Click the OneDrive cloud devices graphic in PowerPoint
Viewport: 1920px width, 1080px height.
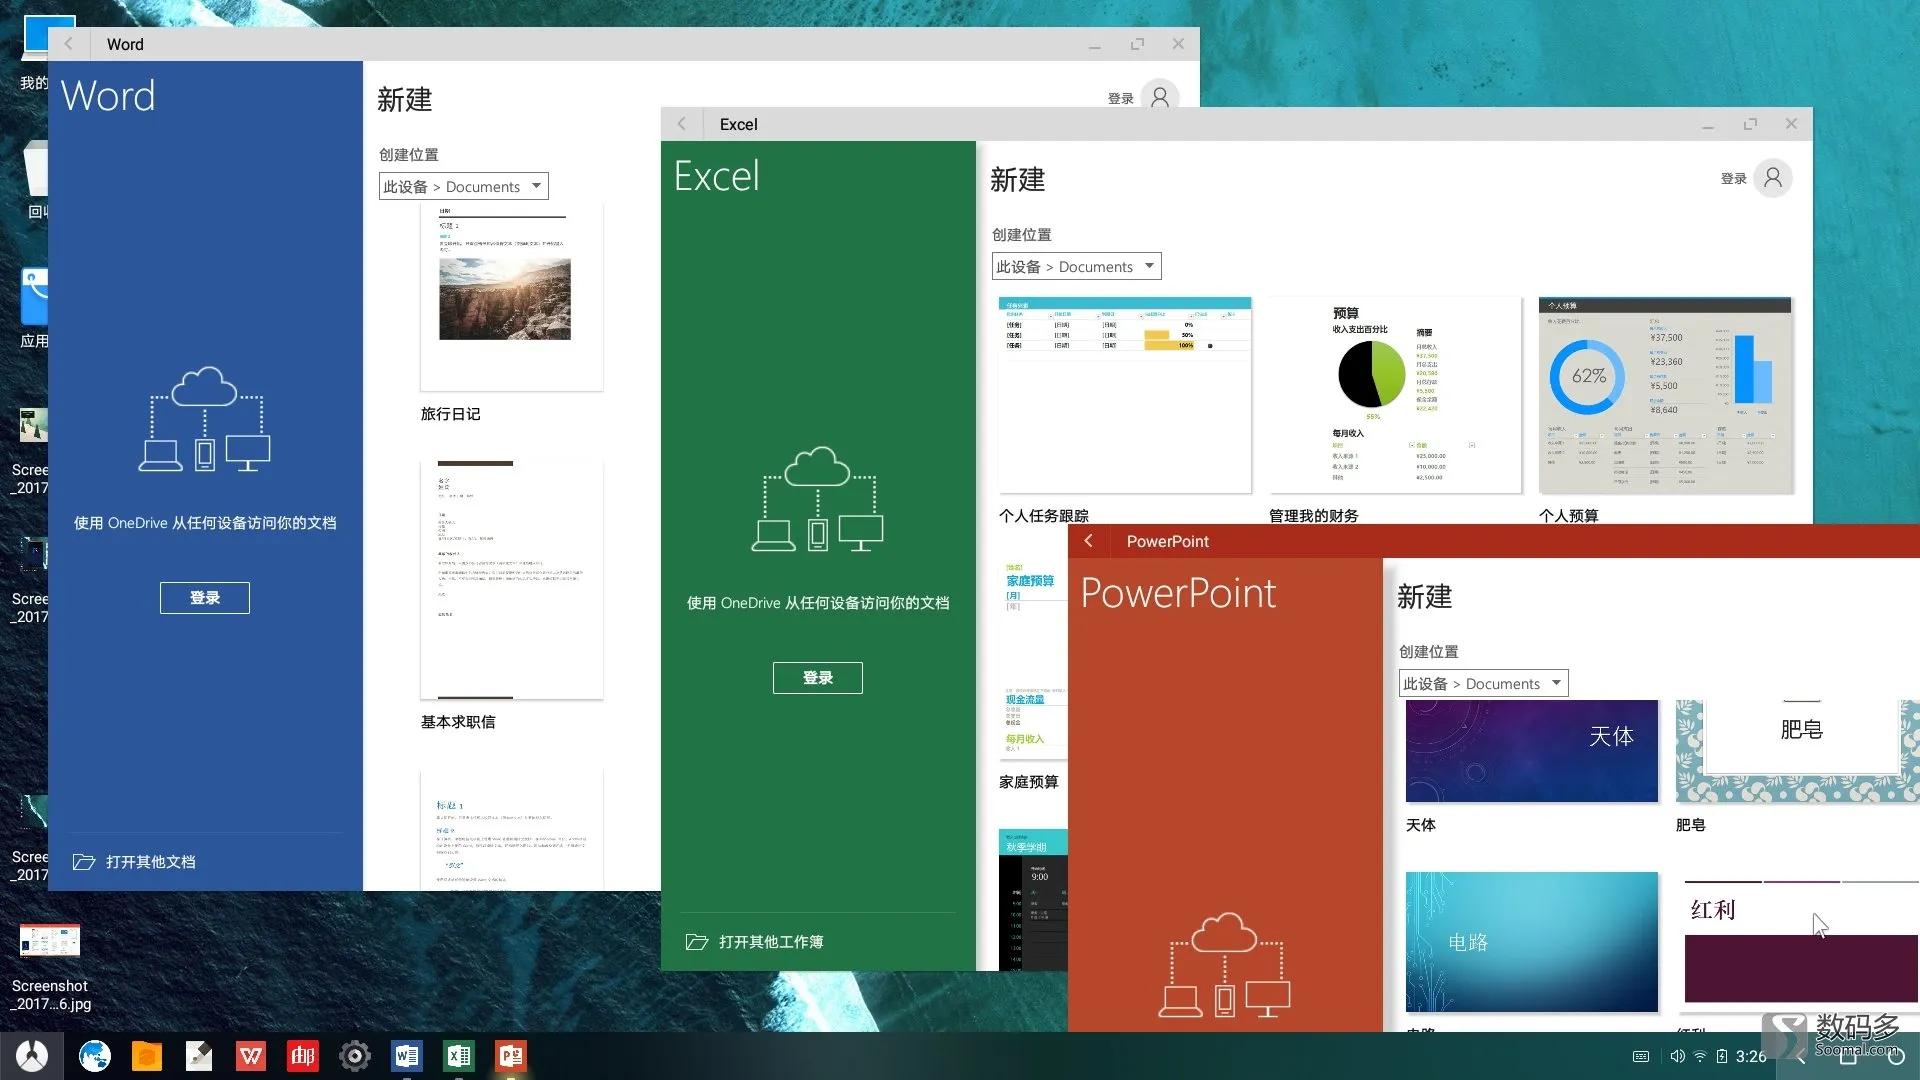pos(1225,964)
